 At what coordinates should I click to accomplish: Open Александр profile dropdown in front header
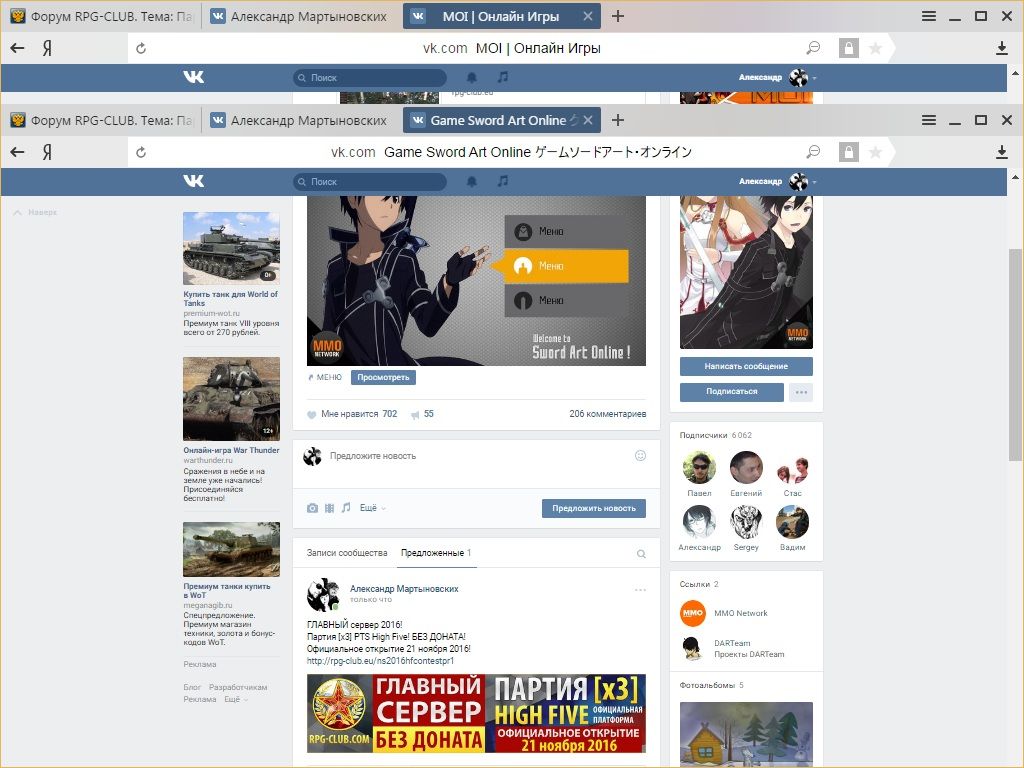click(777, 182)
